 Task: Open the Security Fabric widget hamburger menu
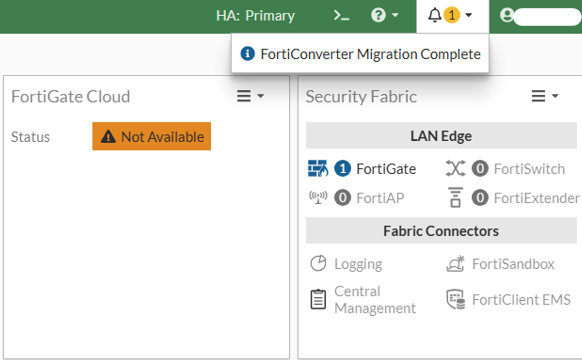click(x=538, y=96)
